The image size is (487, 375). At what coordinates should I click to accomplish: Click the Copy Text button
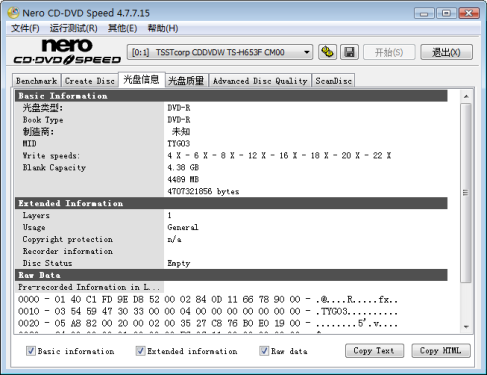[374, 351]
